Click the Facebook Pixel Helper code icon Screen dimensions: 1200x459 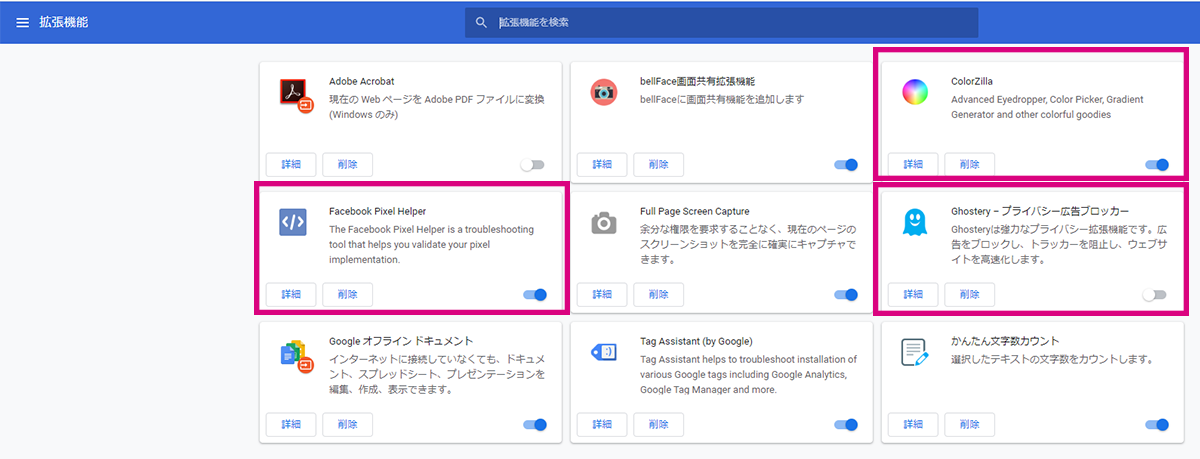tap(293, 222)
